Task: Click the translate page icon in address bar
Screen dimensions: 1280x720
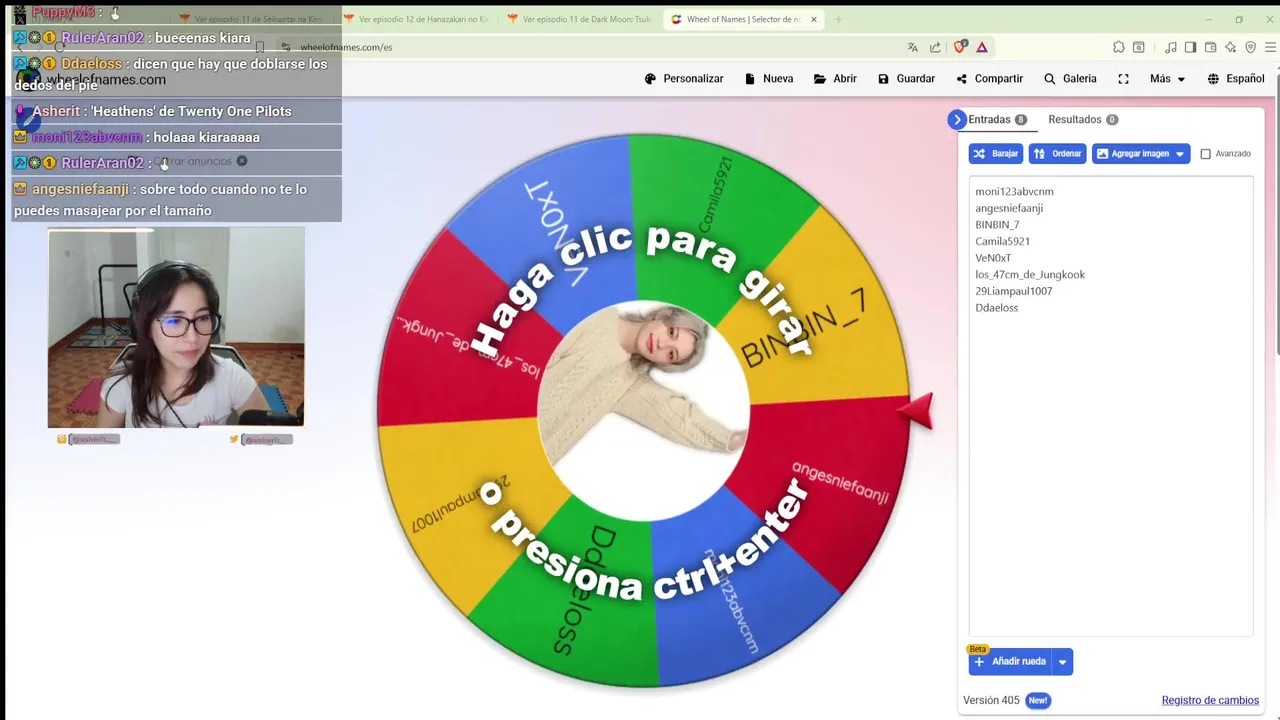Action: point(913,47)
